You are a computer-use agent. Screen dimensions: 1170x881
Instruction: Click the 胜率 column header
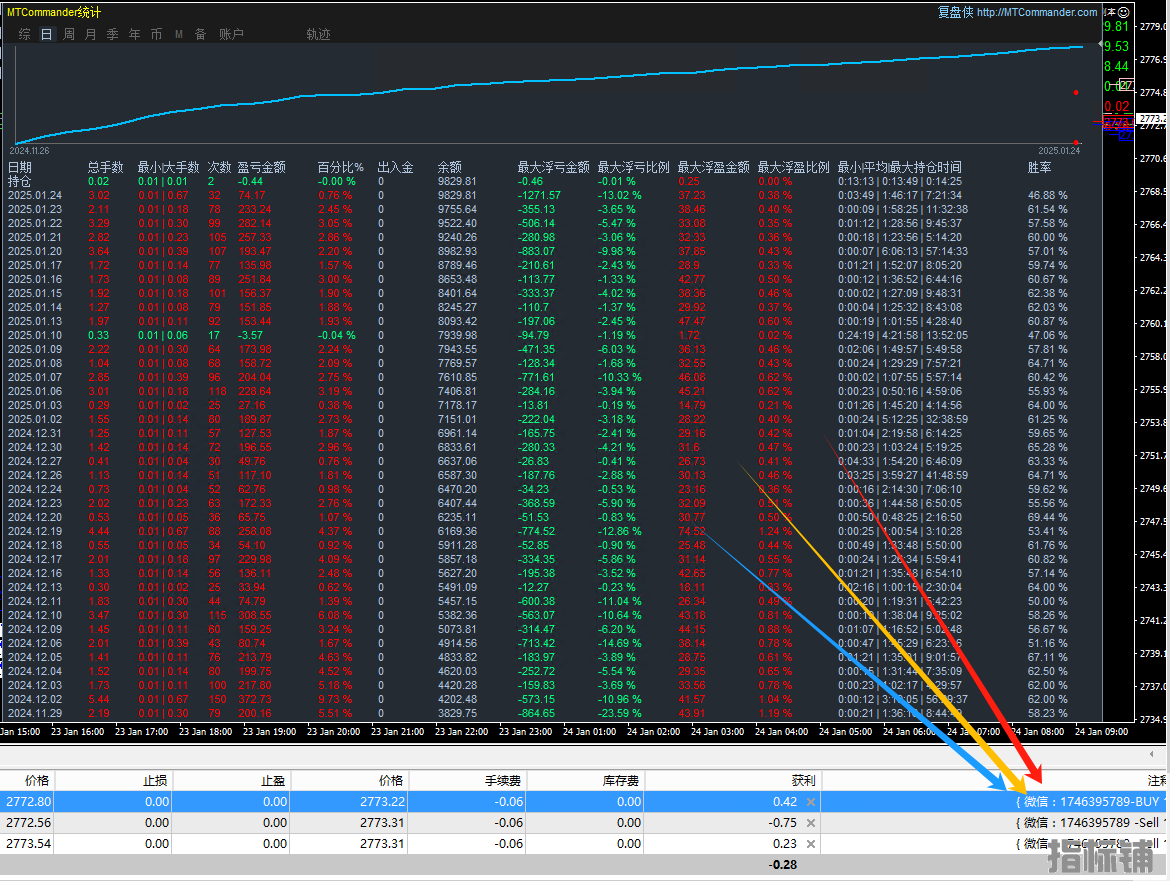click(x=1039, y=167)
